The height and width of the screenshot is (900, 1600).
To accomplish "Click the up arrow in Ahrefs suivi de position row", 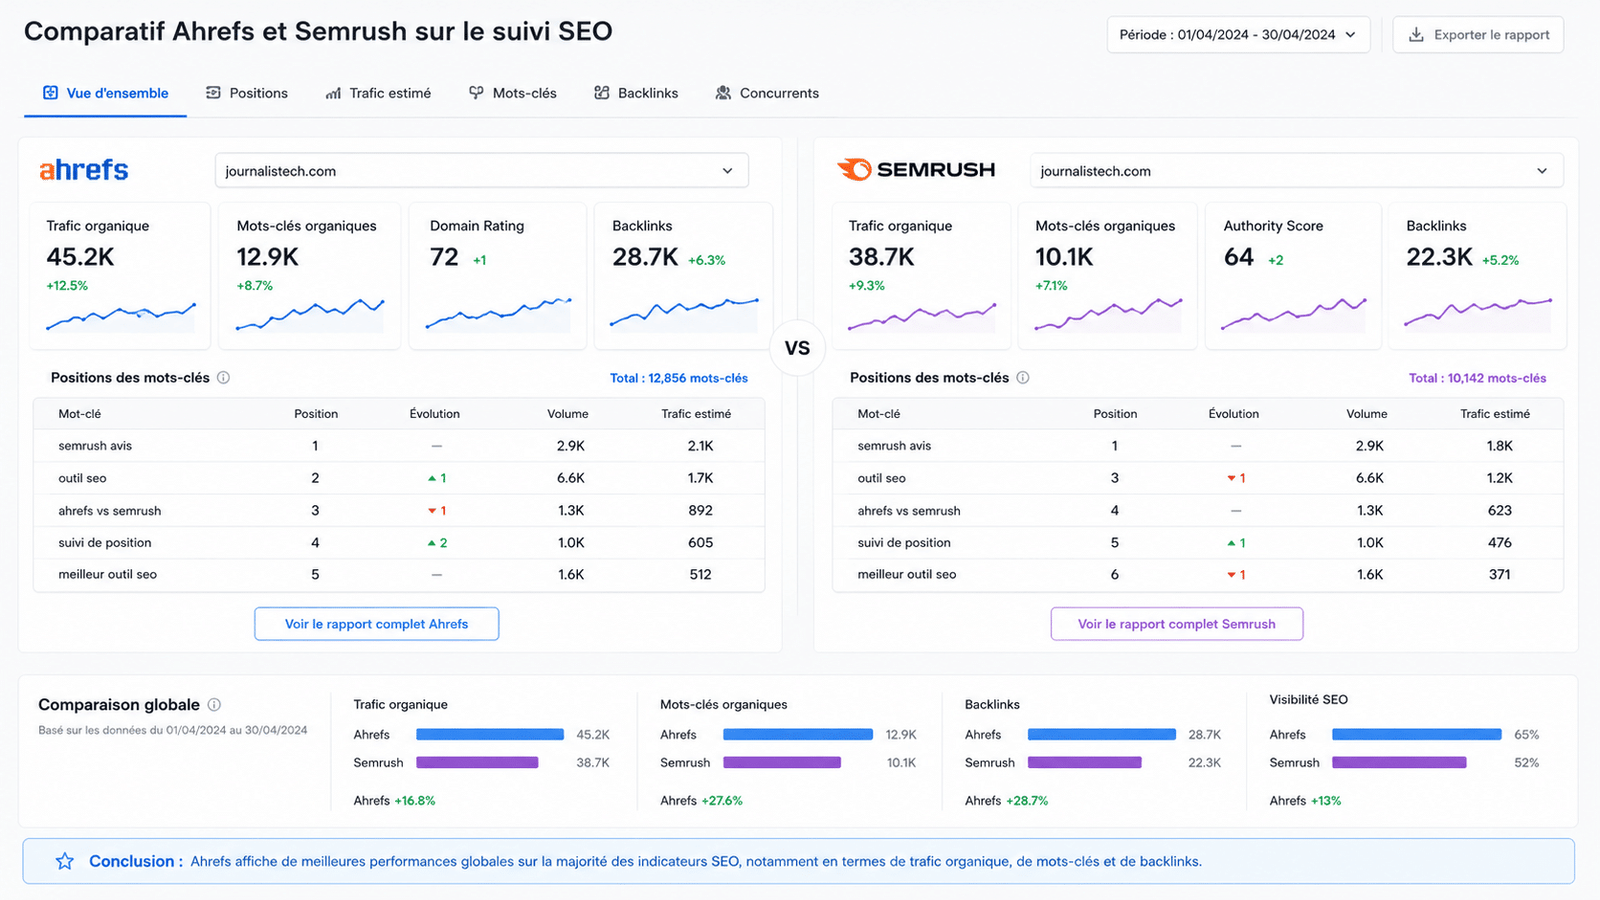I will 432,543.
